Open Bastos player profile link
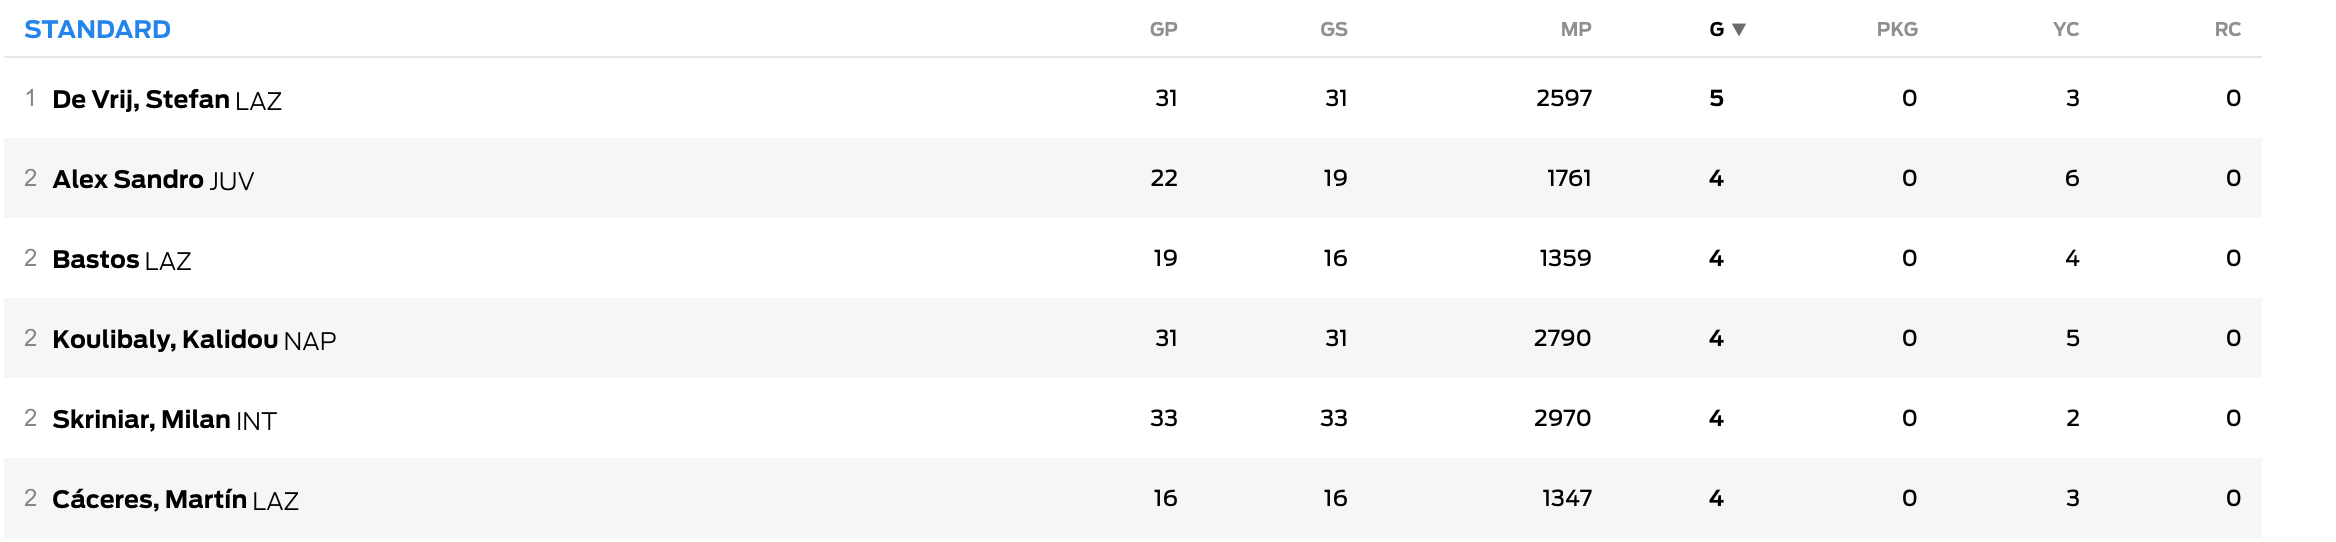2336x542 pixels. 96,259
